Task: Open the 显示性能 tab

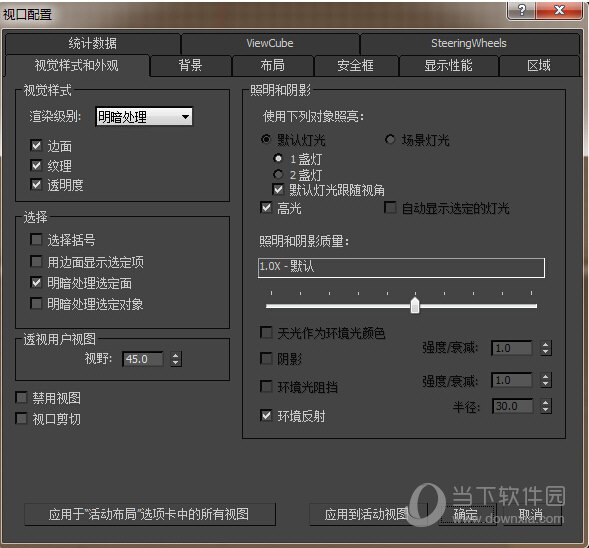Action: tap(449, 66)
